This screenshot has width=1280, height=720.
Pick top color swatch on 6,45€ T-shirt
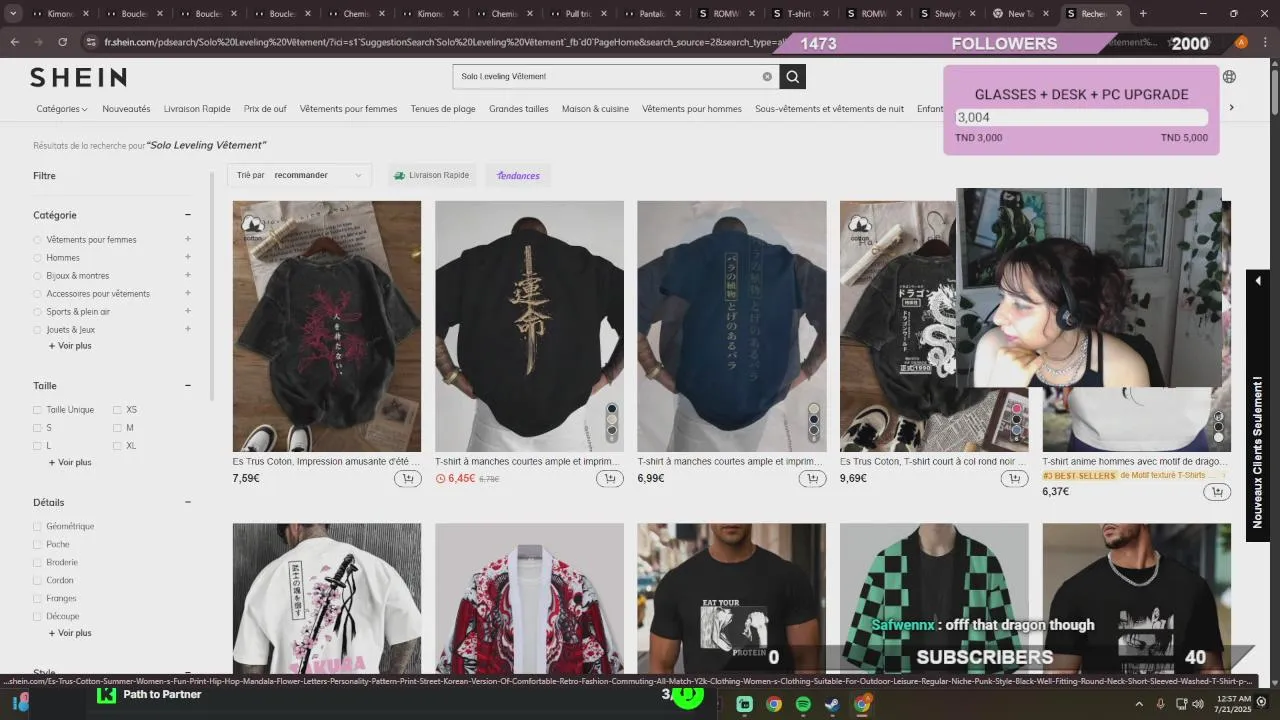pos(612,409)
